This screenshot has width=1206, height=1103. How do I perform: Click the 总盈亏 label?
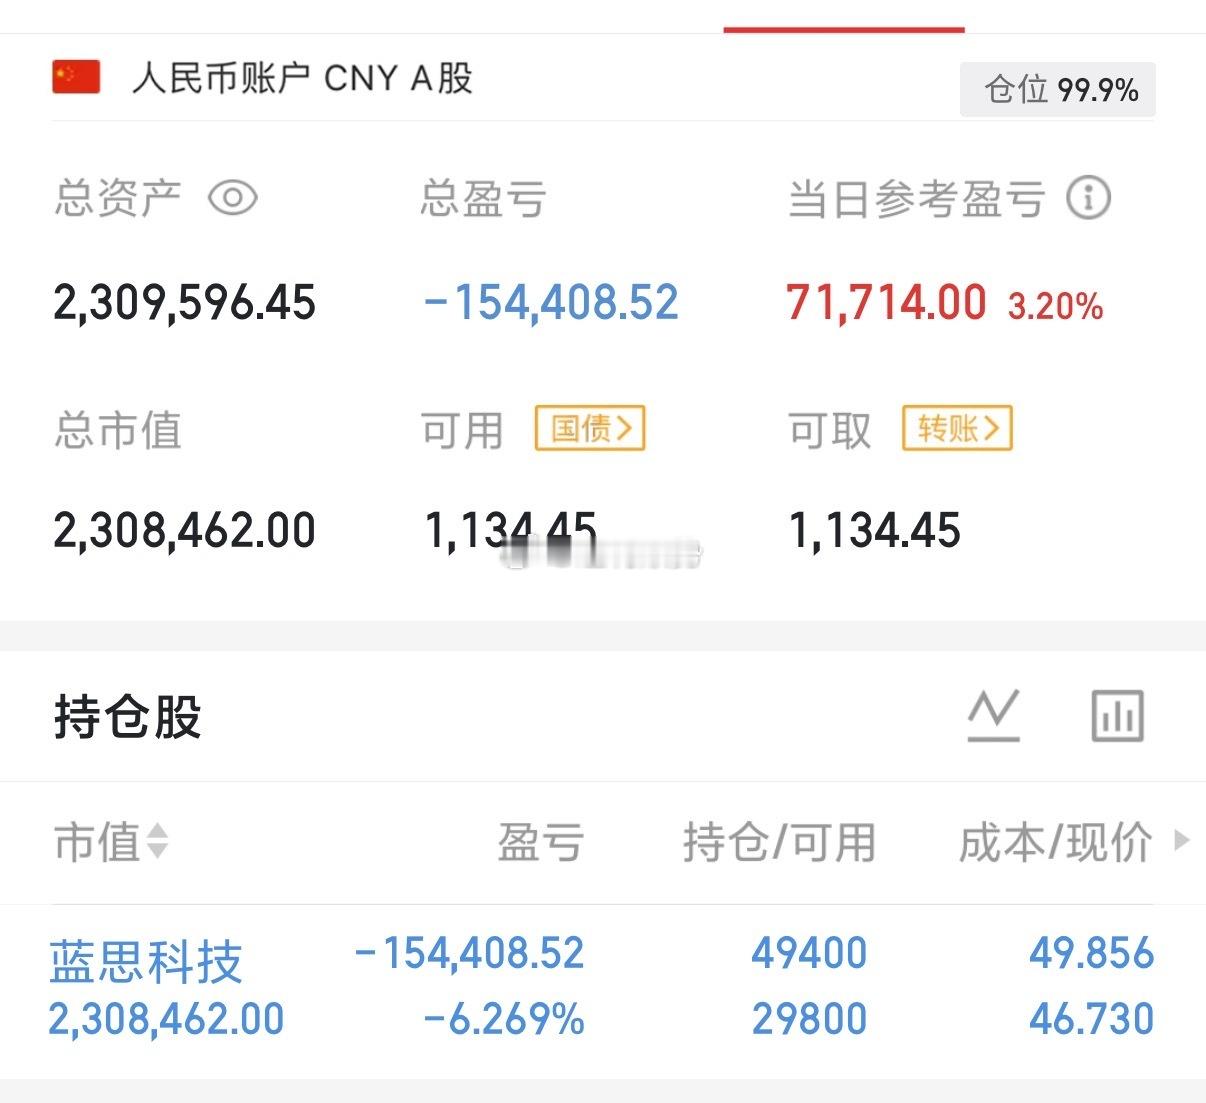[482, 198]
